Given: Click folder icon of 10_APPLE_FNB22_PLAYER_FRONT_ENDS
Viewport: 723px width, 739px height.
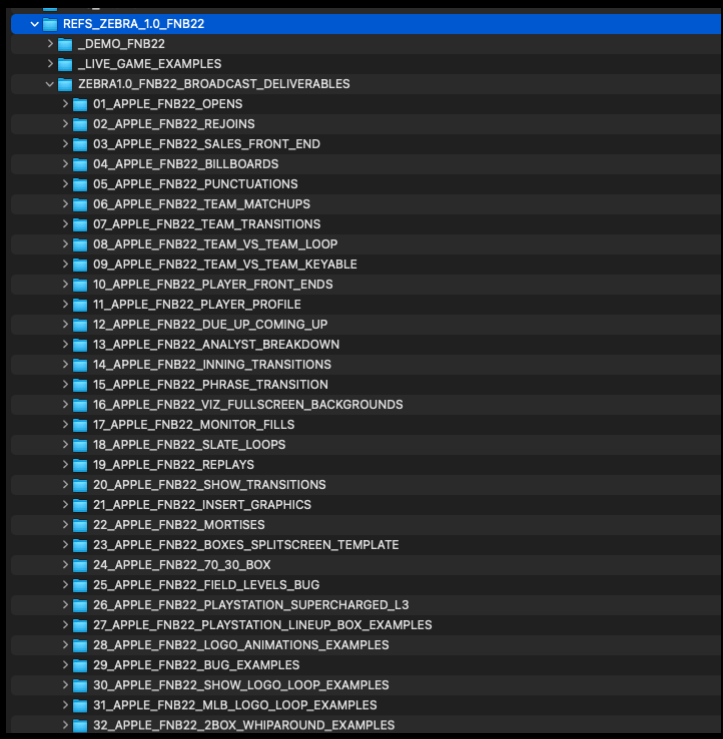Looking at the screenshot, I should click(x=80, y=285).
